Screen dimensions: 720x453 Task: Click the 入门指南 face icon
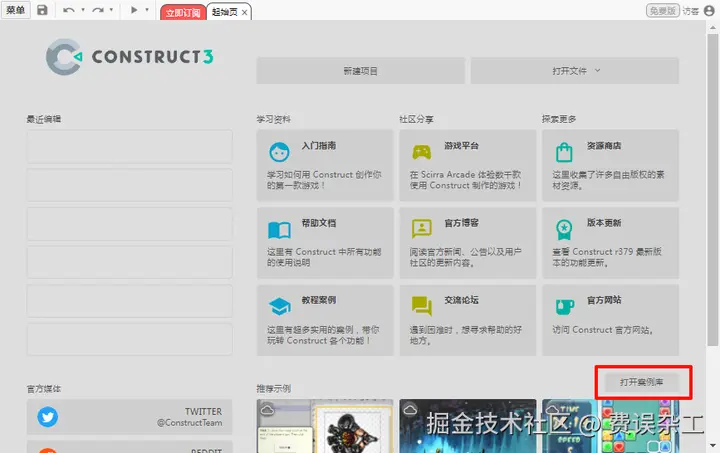click(x=279, y=152)
